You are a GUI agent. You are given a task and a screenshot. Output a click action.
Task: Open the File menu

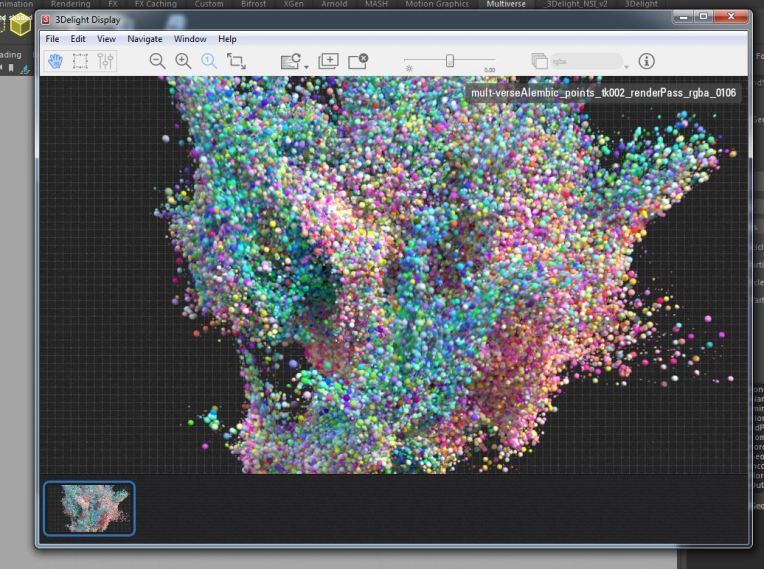click(52, 39)
